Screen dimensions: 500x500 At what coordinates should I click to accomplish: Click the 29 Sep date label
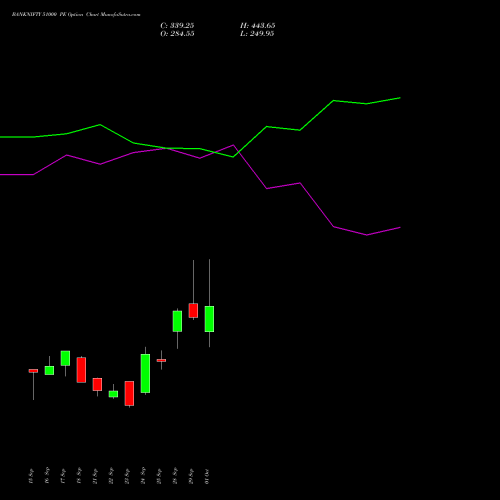[191, 476]
